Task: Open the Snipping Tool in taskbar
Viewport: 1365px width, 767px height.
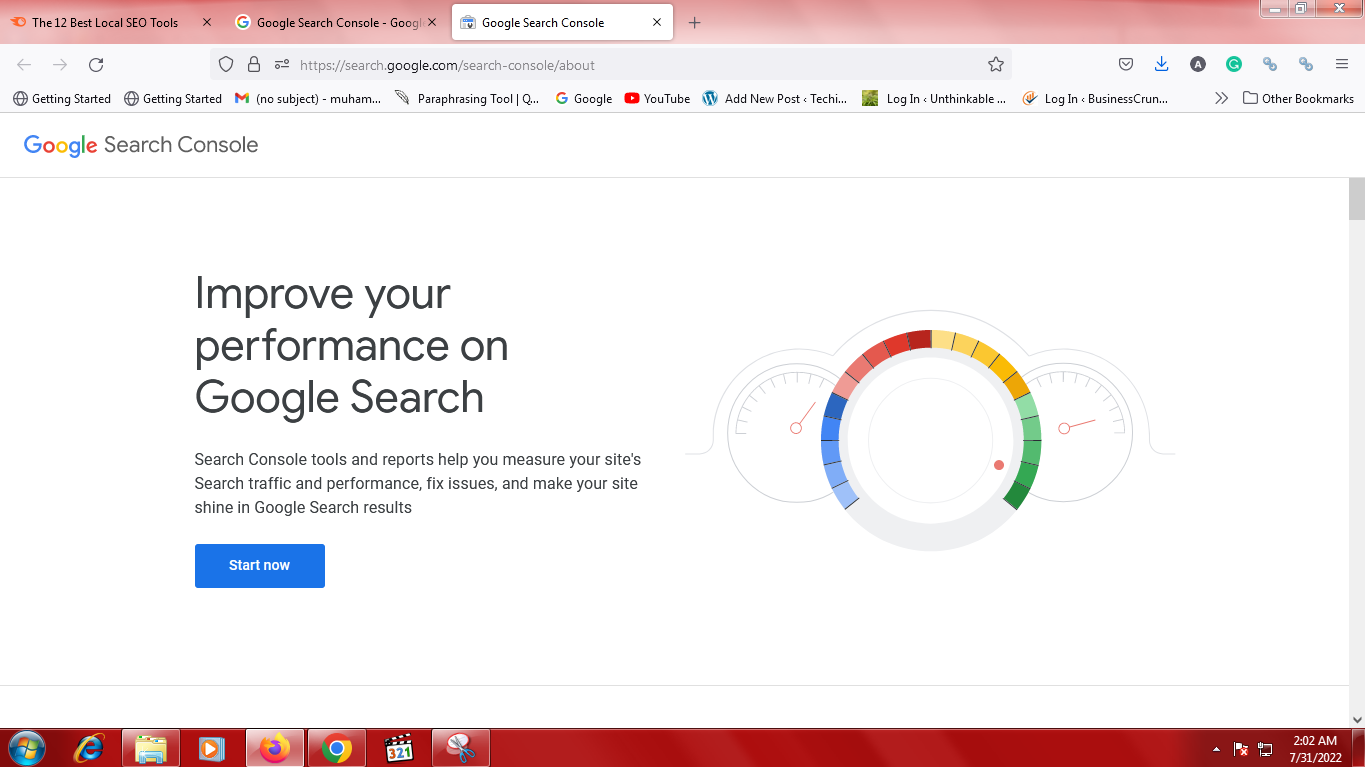Action: [x=461, y=748]
